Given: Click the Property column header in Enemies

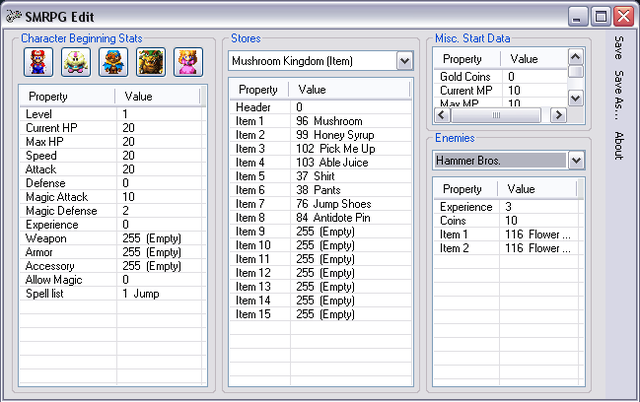Looking at the screenshot, I should pos(466,189).
